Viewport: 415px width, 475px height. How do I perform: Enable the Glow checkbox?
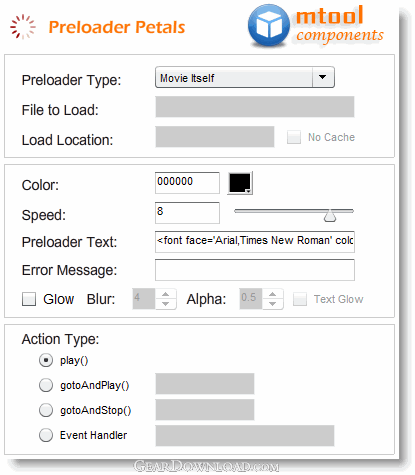[x=29, y=299]
